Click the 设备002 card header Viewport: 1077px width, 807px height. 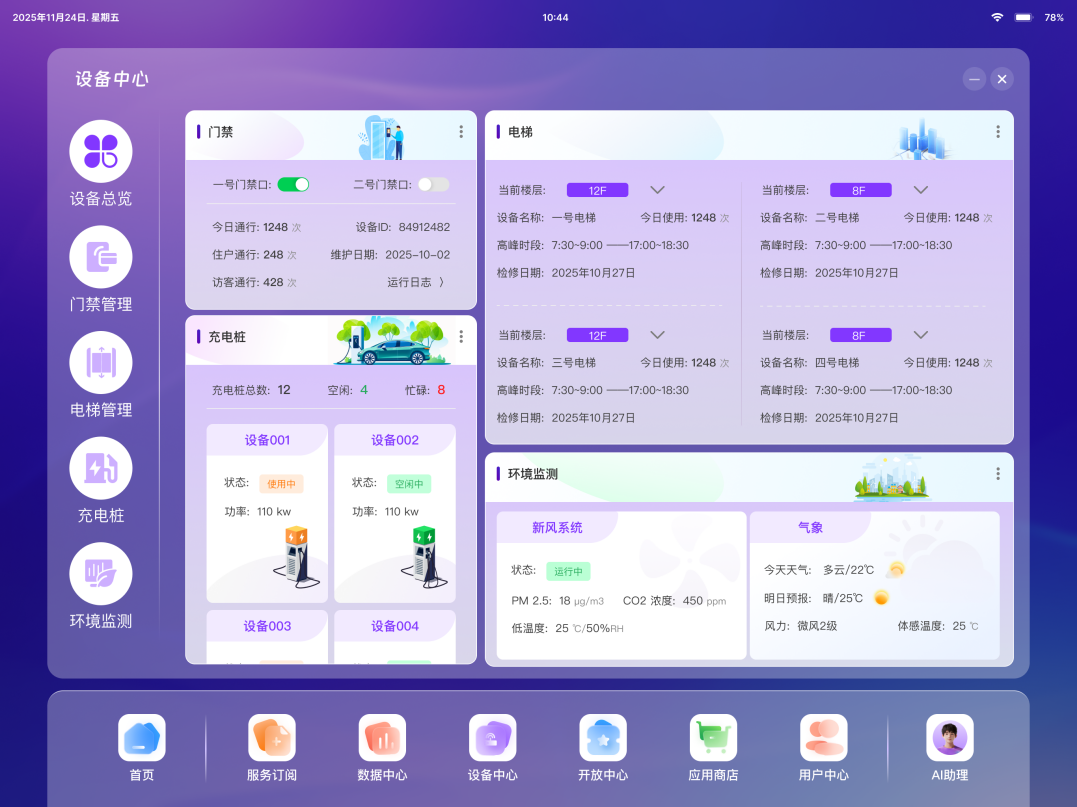[x=394, y=440]
